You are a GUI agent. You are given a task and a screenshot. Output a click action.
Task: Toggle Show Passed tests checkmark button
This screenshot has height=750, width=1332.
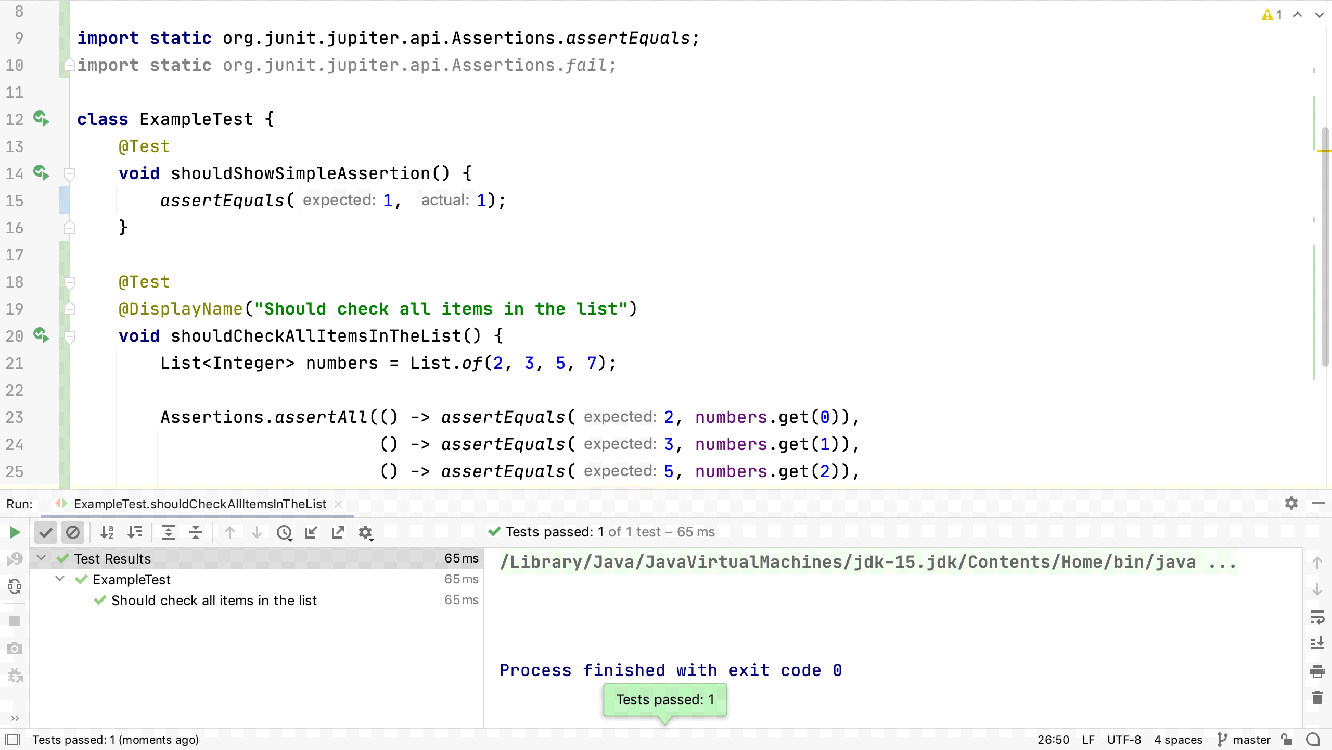[x=46, y=533]
